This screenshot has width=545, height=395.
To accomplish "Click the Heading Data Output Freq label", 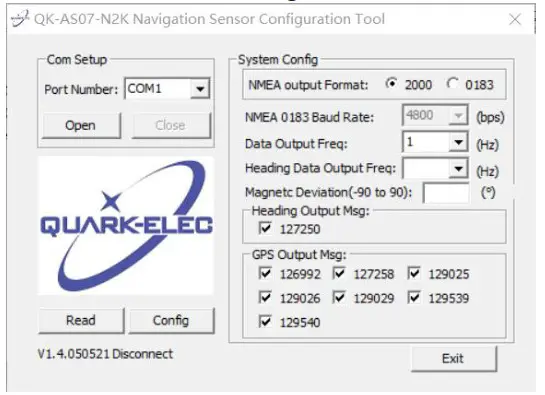I will click(x=320, y=168).
